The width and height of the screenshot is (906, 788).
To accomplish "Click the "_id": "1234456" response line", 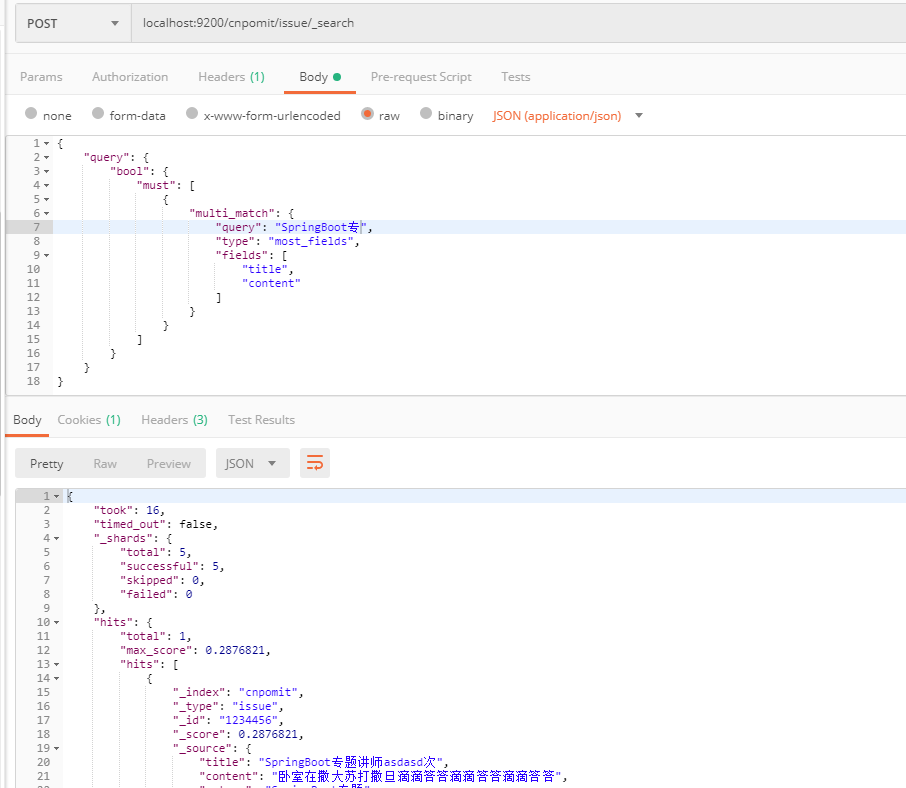I will (x=228, y=720).
